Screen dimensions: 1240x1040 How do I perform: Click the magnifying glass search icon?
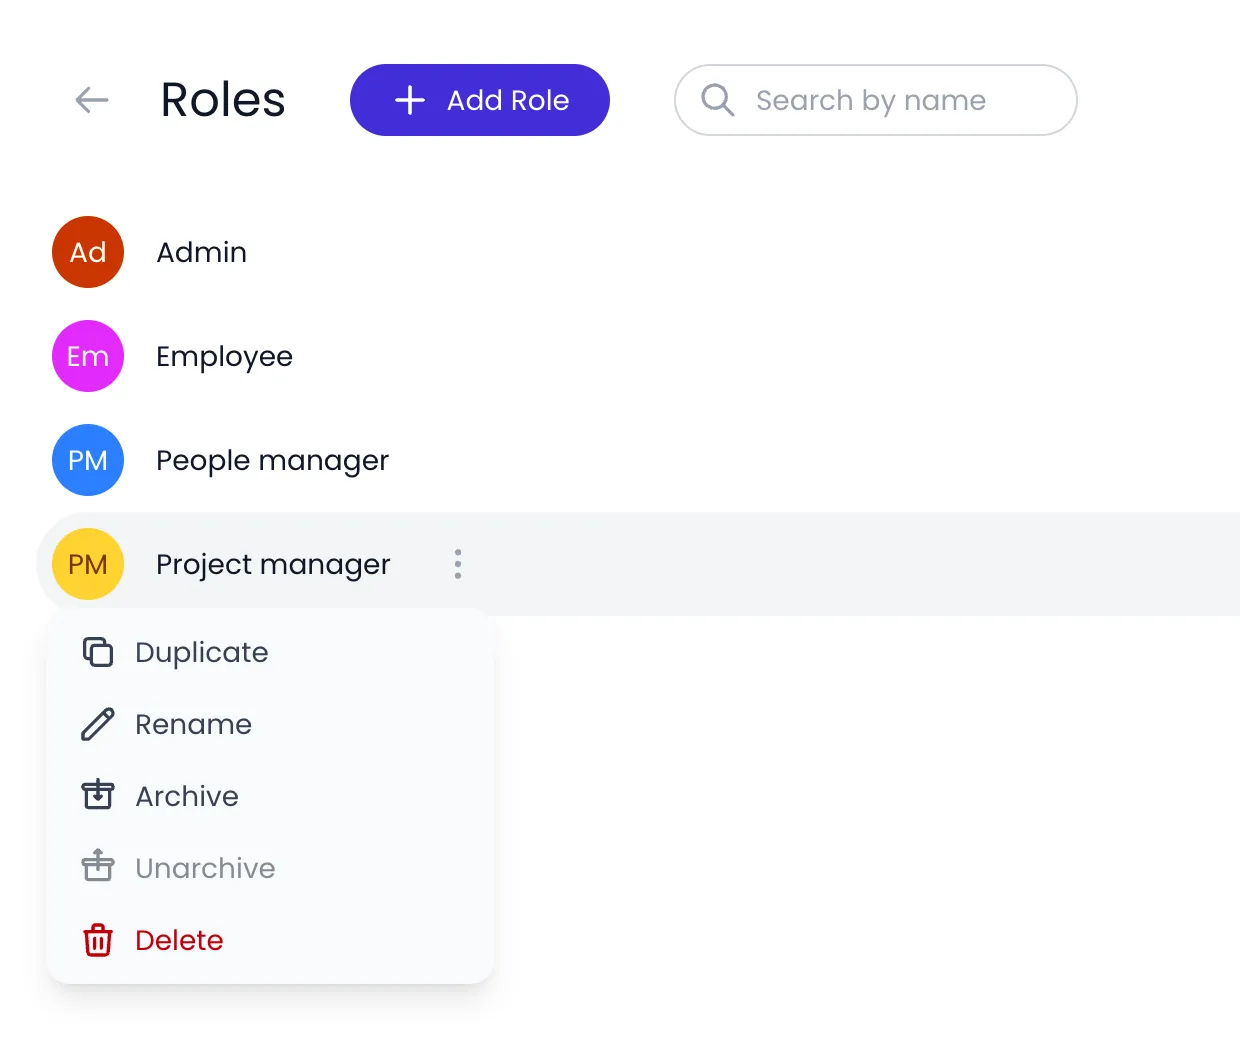coord(717,100)
